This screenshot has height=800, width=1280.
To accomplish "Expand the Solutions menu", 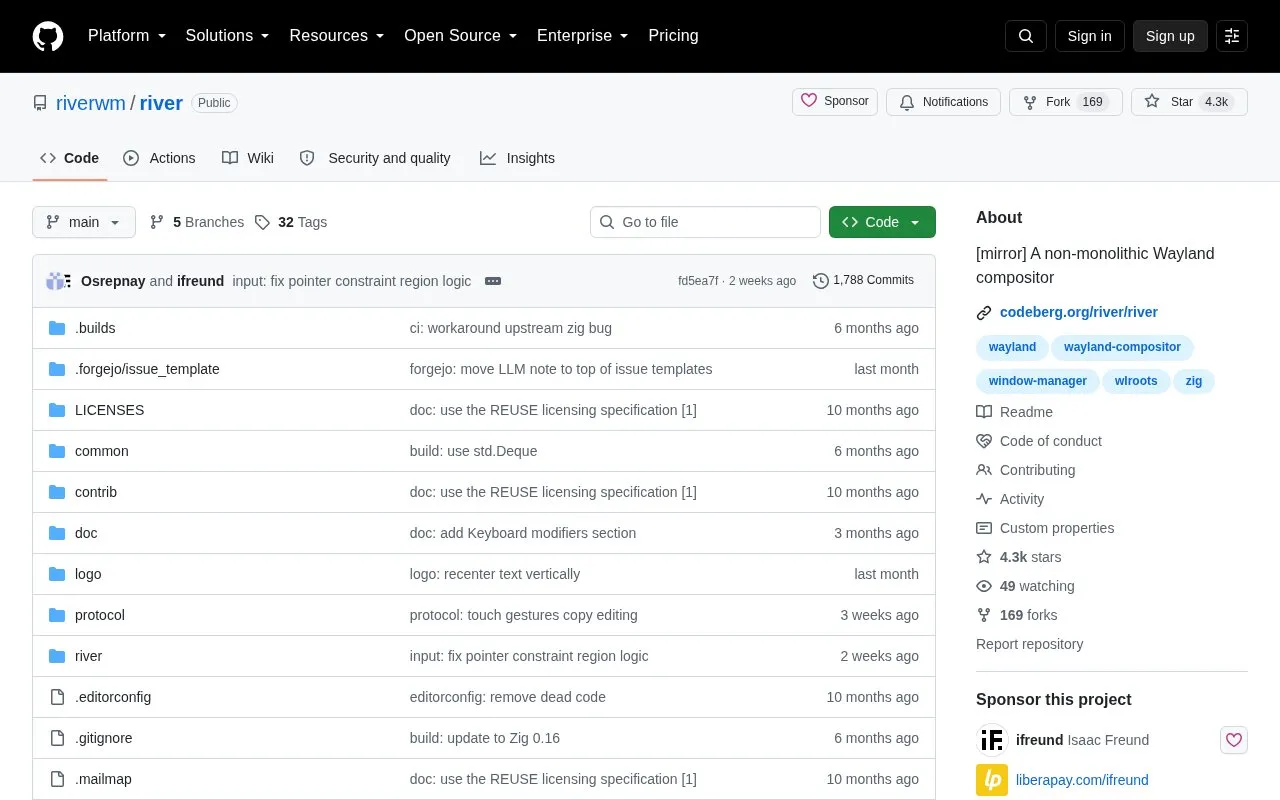I will [x=228, y=36].
